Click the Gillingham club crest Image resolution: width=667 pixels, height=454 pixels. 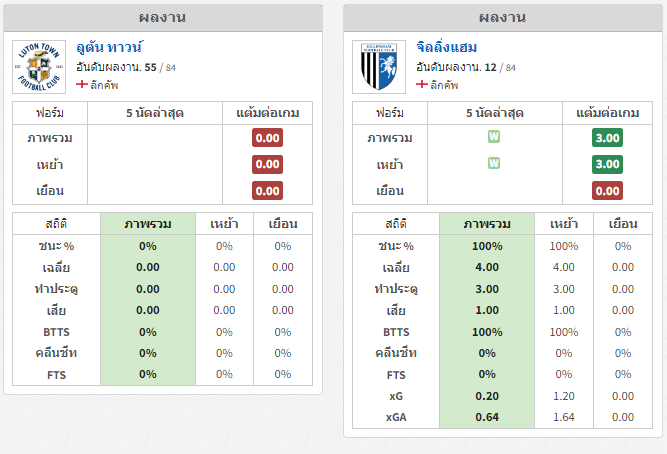pos(379,67)
